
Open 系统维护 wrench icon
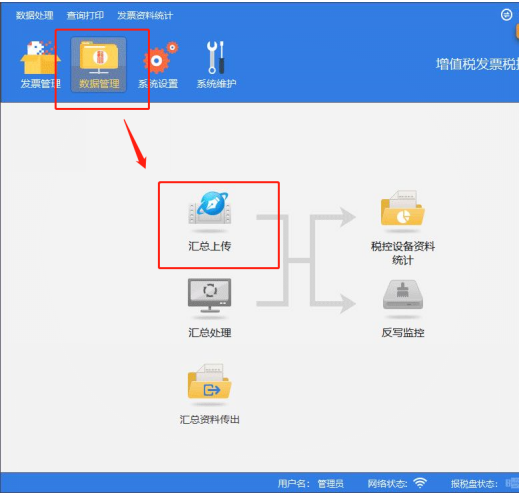click(x=216, y=57)
